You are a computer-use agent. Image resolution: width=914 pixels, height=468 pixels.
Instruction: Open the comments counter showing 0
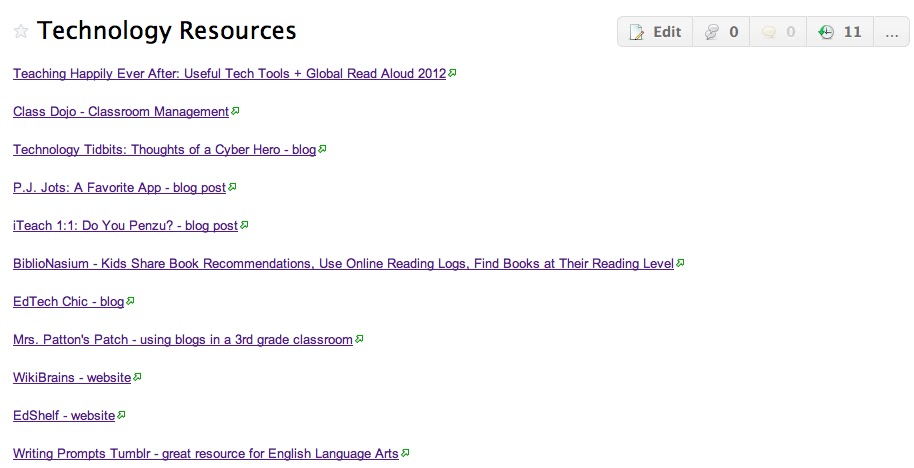778,32
